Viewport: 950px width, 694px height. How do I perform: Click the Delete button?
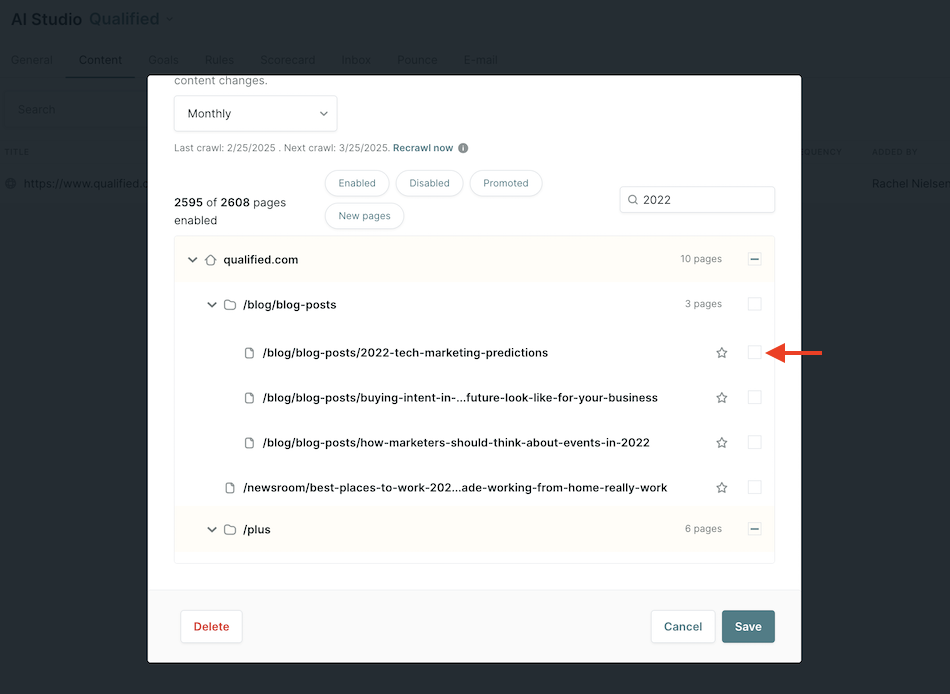tap(211, 627)
